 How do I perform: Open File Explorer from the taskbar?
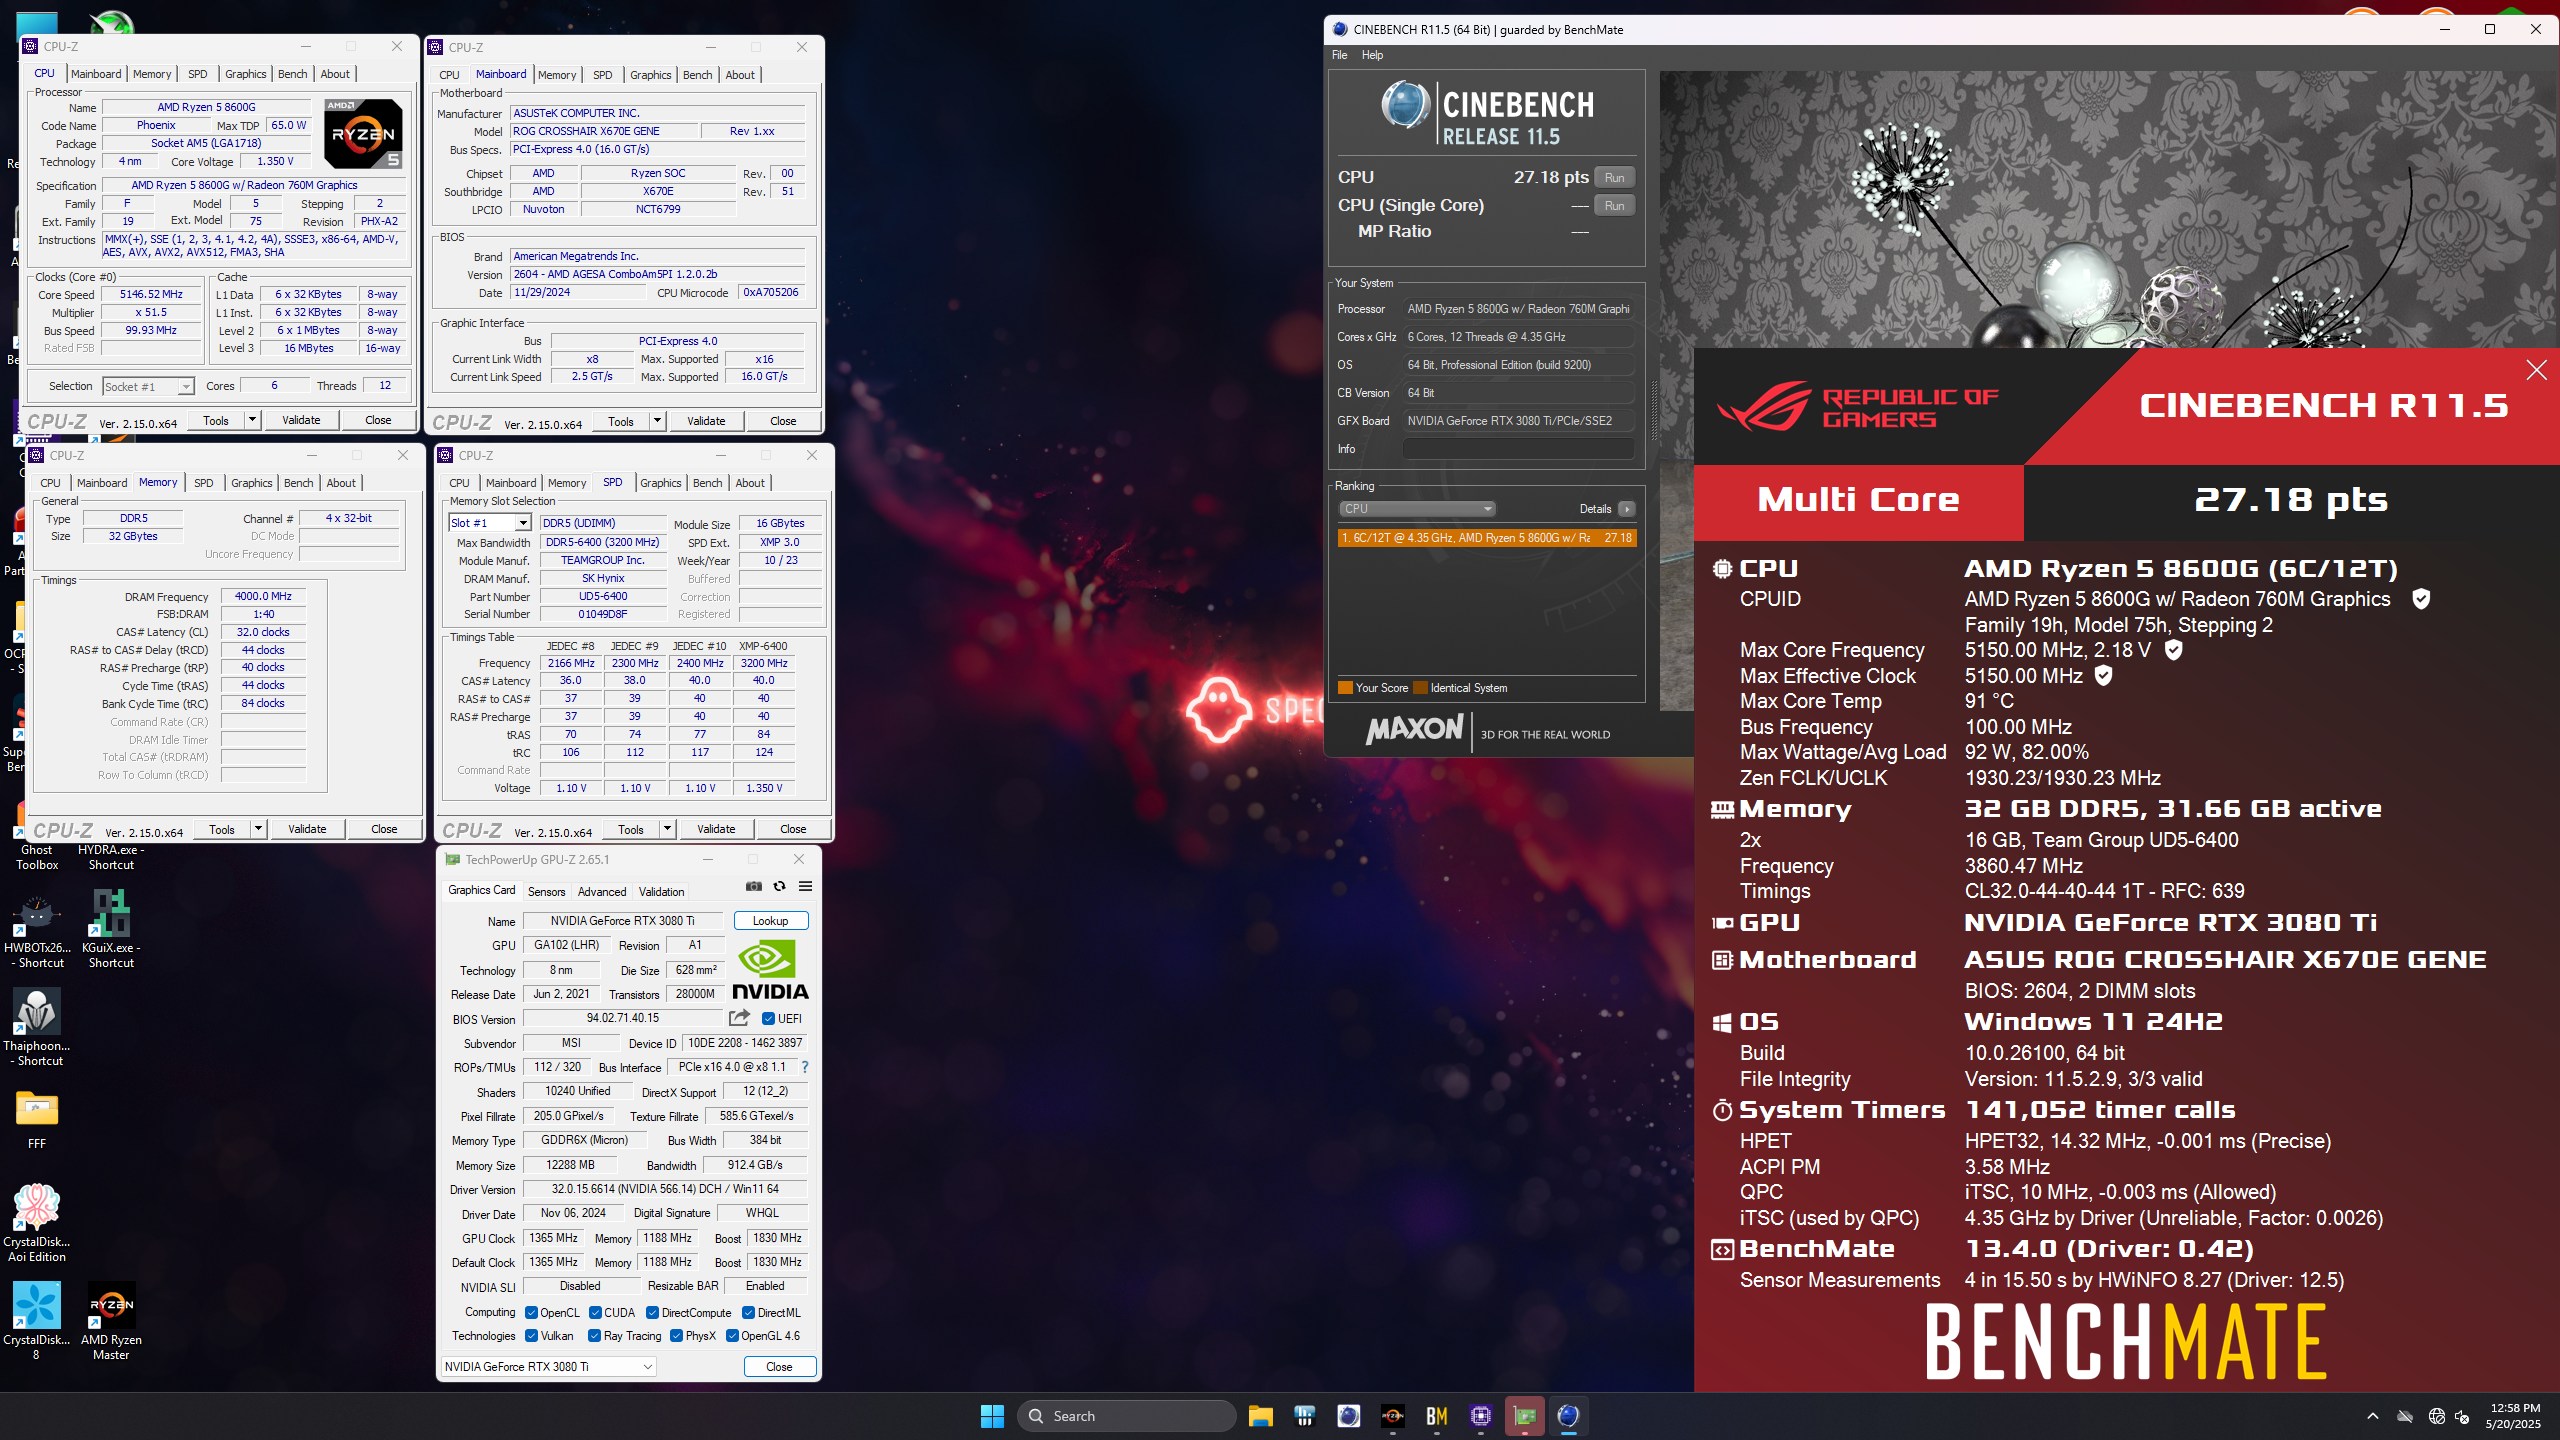click(x=1260, y=1416)
